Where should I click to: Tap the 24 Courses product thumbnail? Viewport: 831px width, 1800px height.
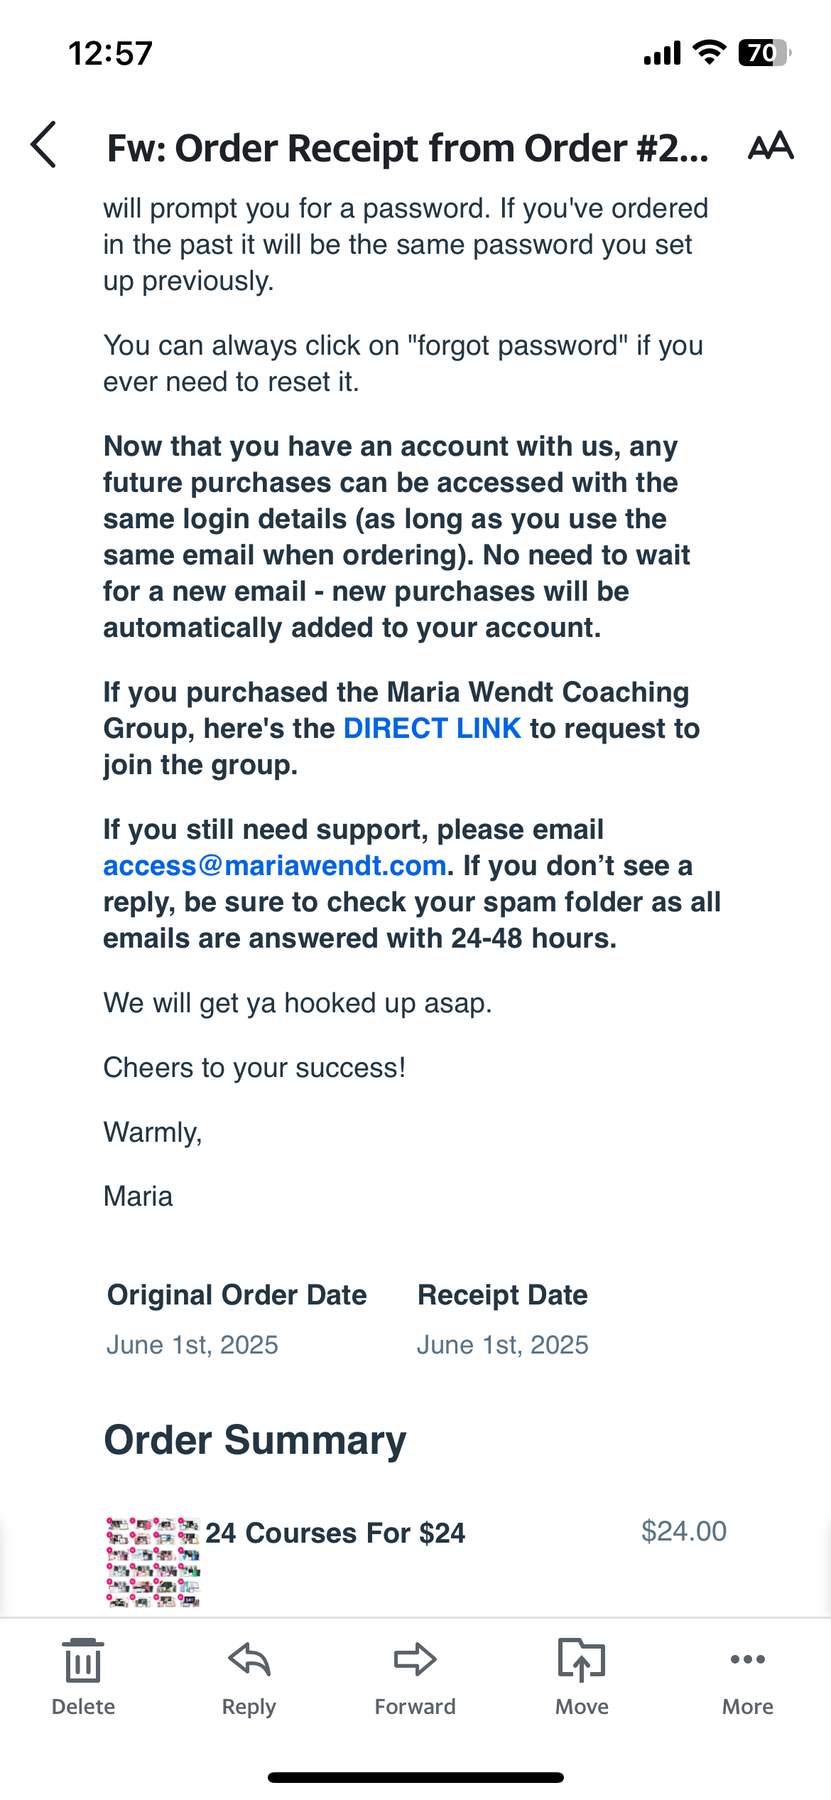point(153,1562)
